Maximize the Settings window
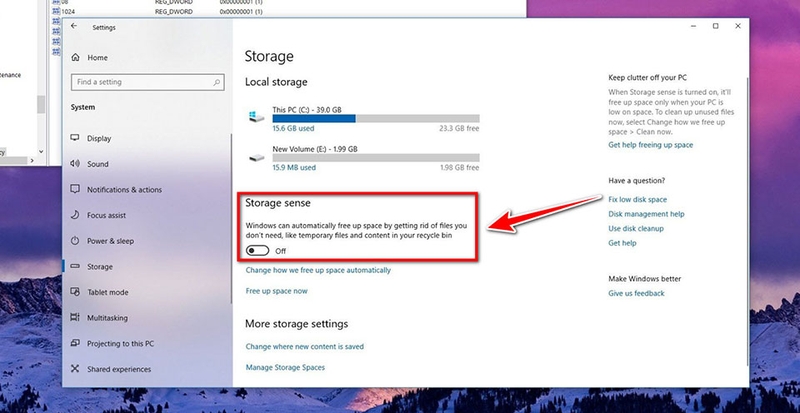The image size is (800, 413). click(715, 26)
